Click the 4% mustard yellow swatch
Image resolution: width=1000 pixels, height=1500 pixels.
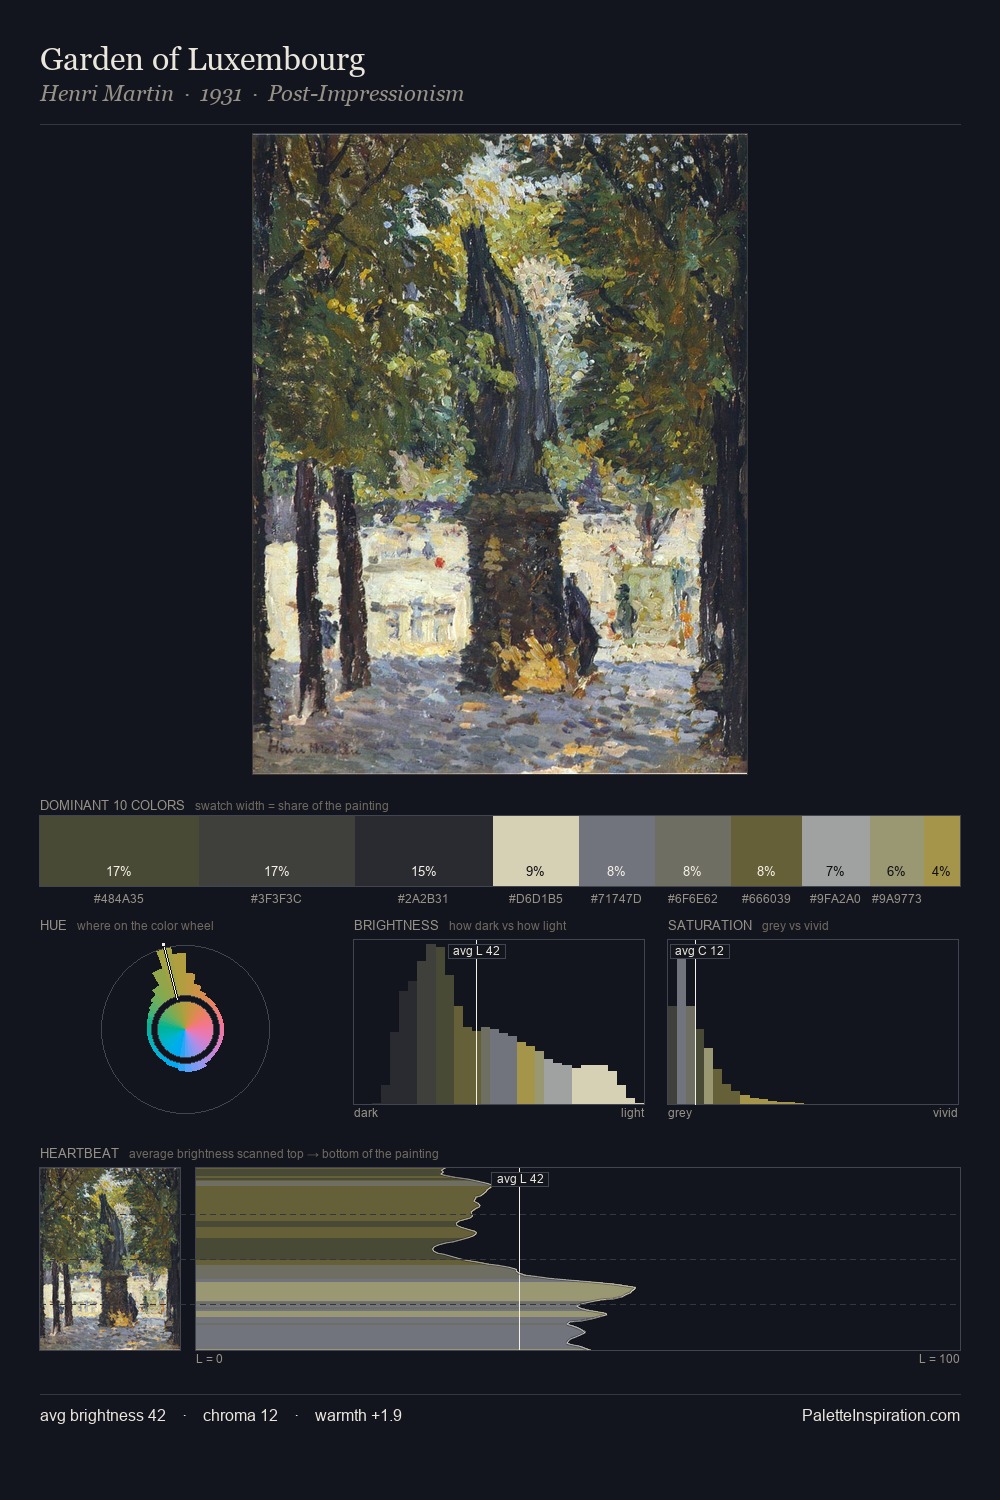pos(942,851)
